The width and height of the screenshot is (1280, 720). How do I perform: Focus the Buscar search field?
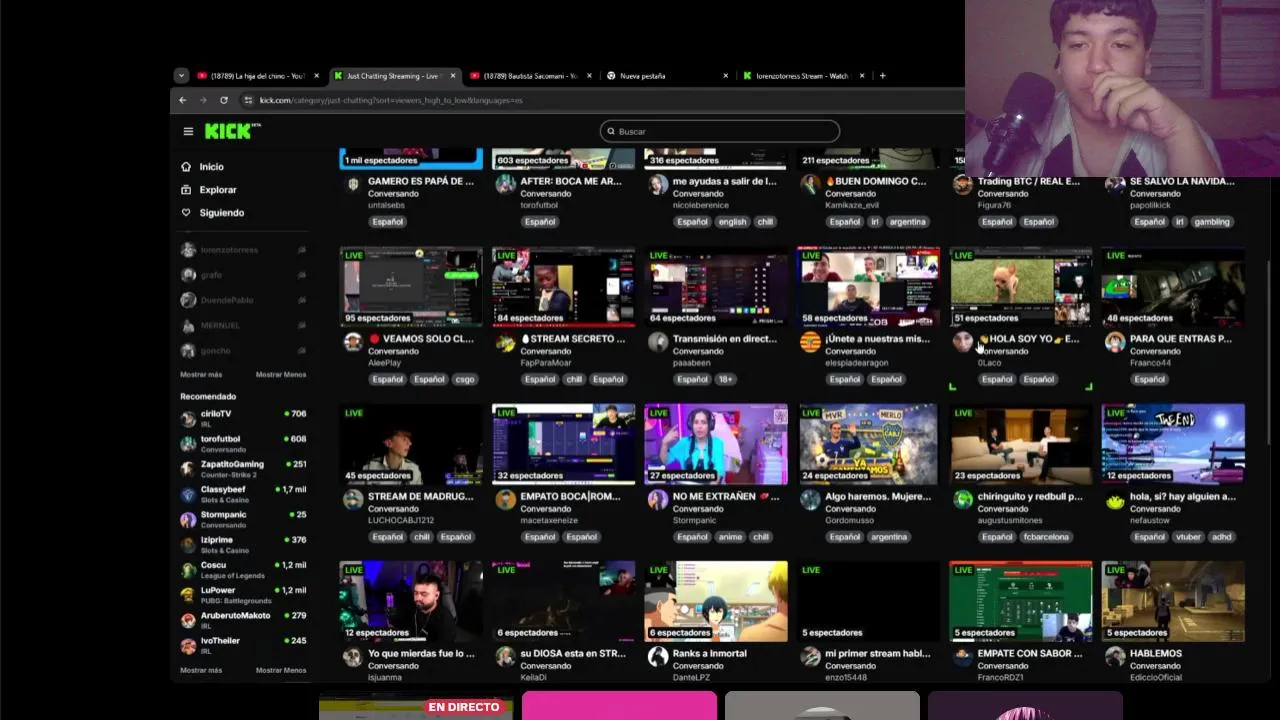pos(720,131)
